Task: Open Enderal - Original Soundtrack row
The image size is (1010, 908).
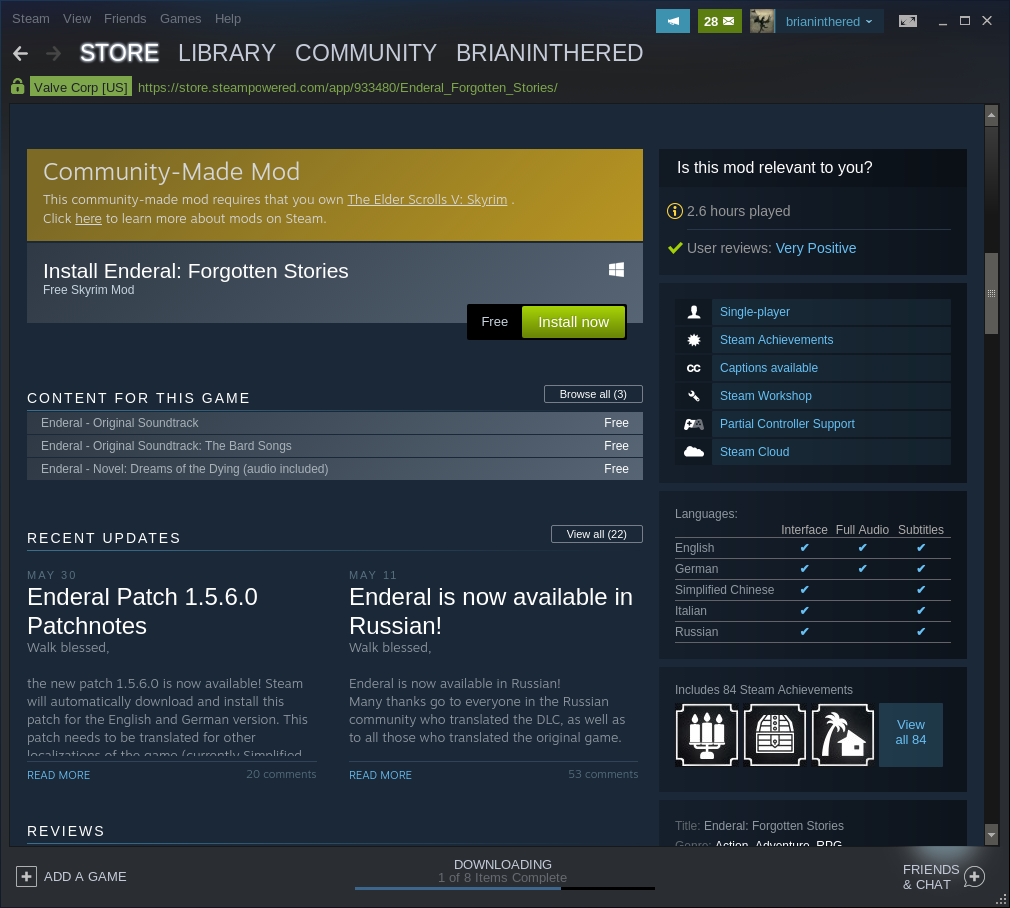Action: coord(335,423)
